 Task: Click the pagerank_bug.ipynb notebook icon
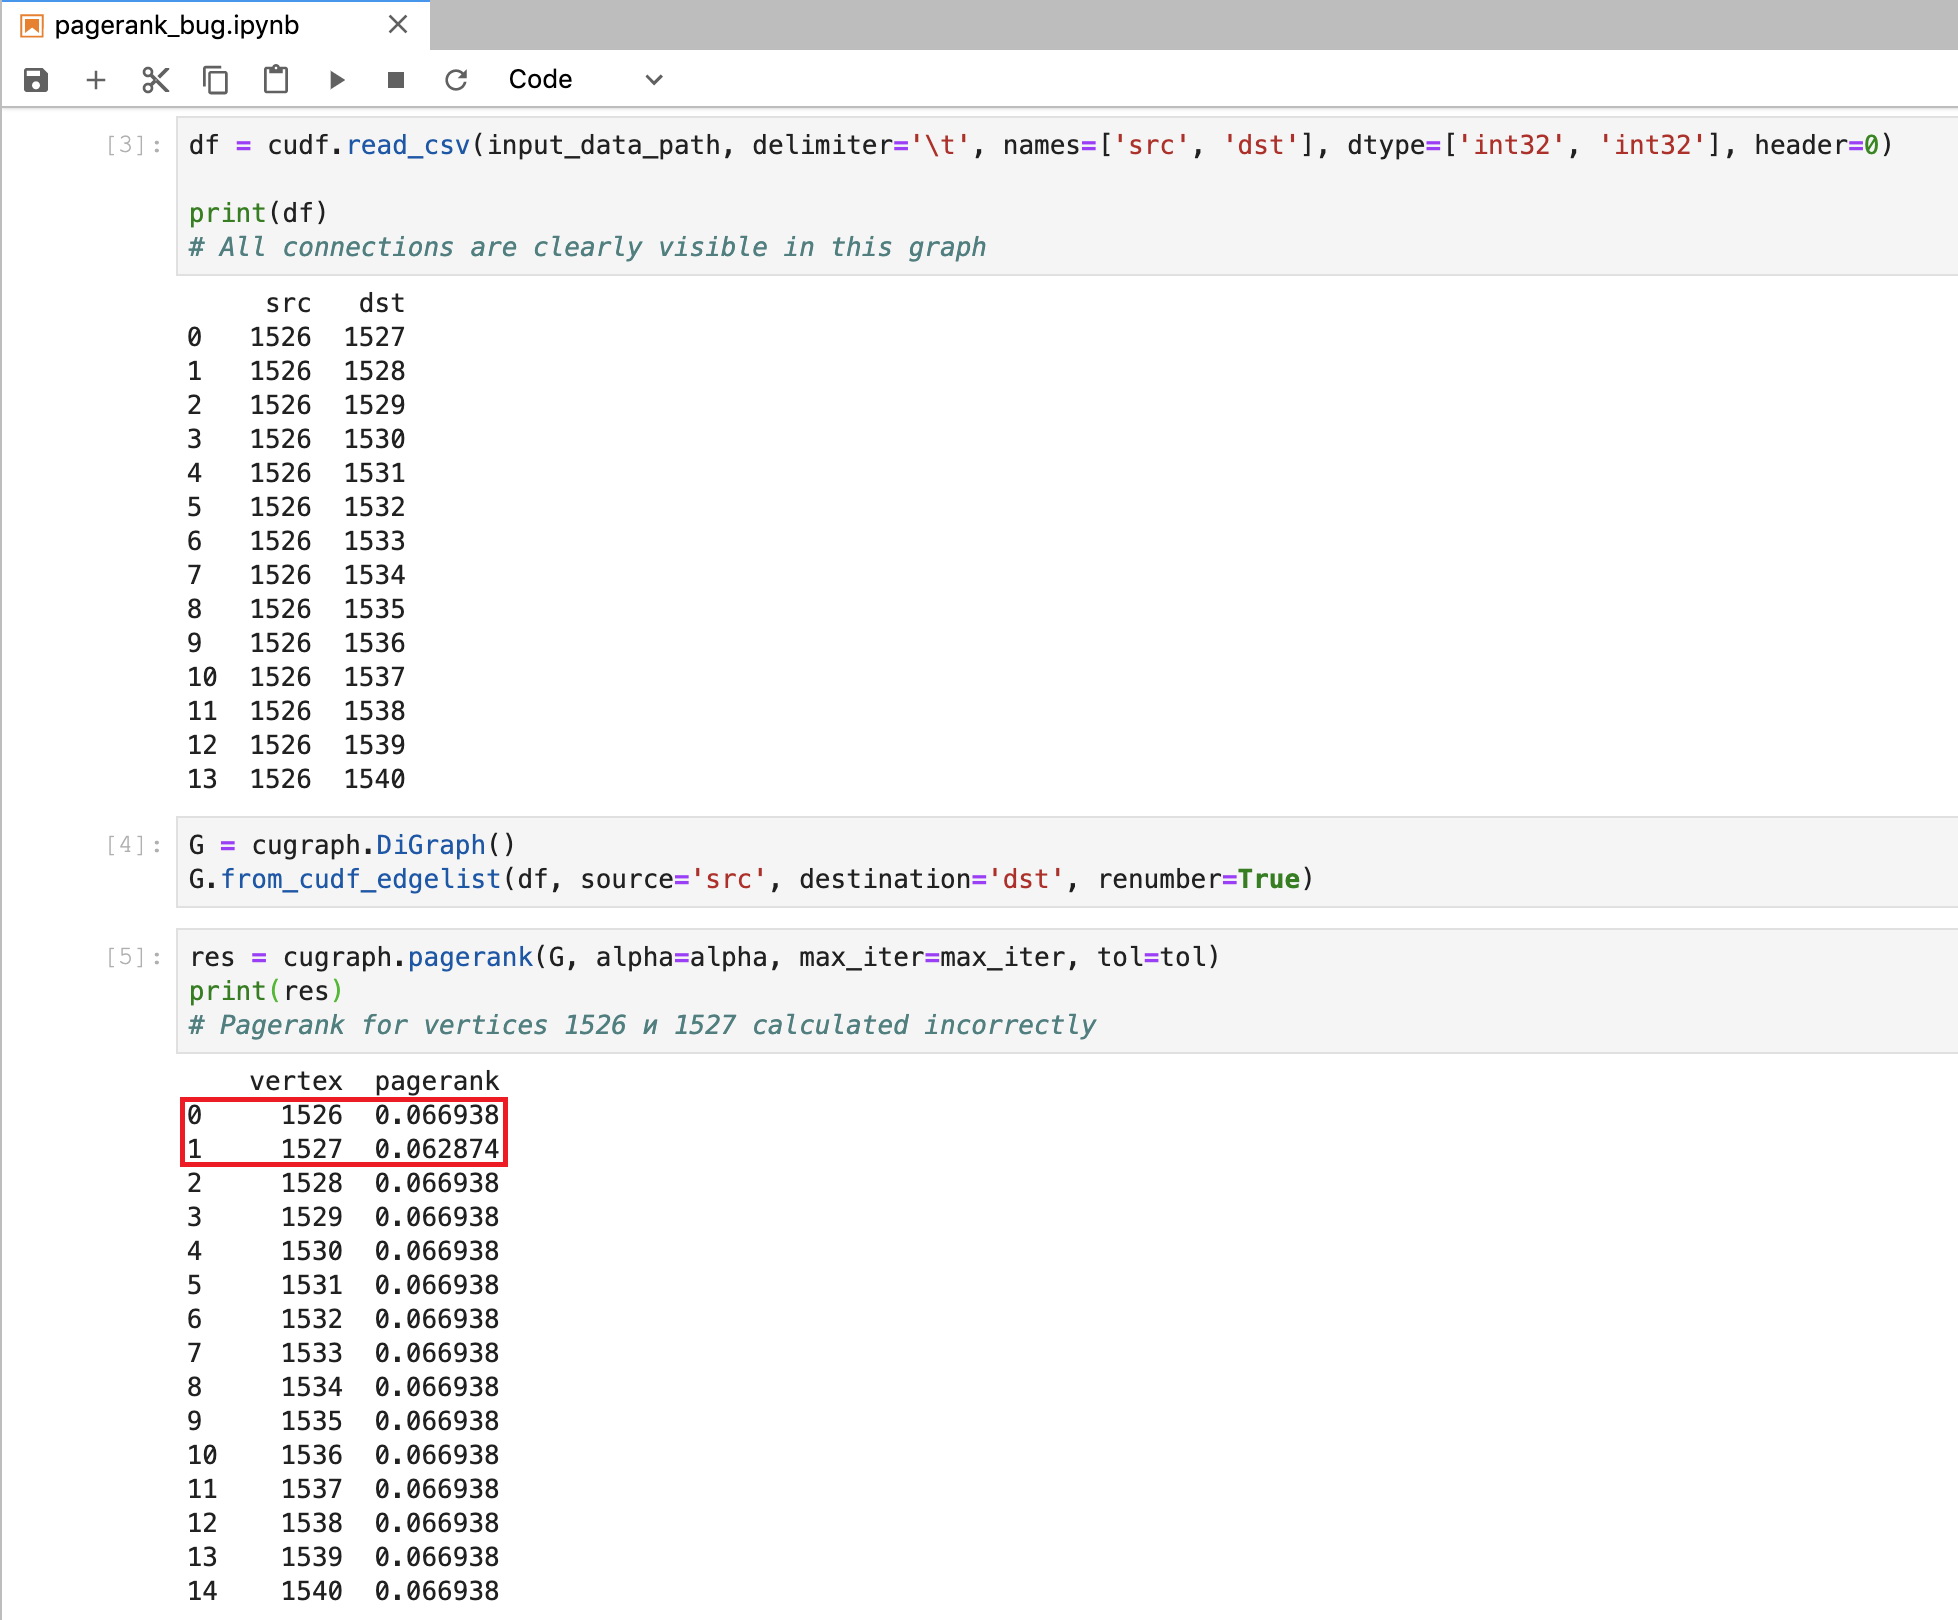pyautogui.click(x=33, y=25)
